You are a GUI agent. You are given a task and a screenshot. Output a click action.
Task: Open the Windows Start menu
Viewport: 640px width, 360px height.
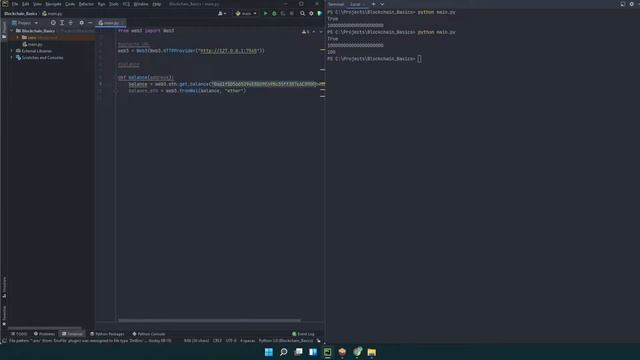click(269, 352)
